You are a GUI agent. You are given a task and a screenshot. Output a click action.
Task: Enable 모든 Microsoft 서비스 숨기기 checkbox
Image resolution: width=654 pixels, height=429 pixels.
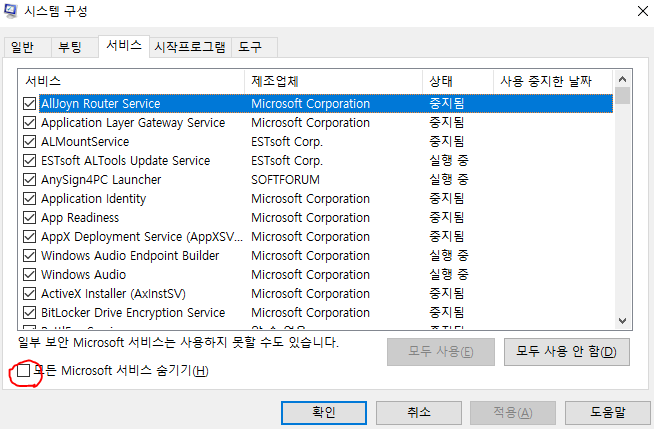(23, 370)
